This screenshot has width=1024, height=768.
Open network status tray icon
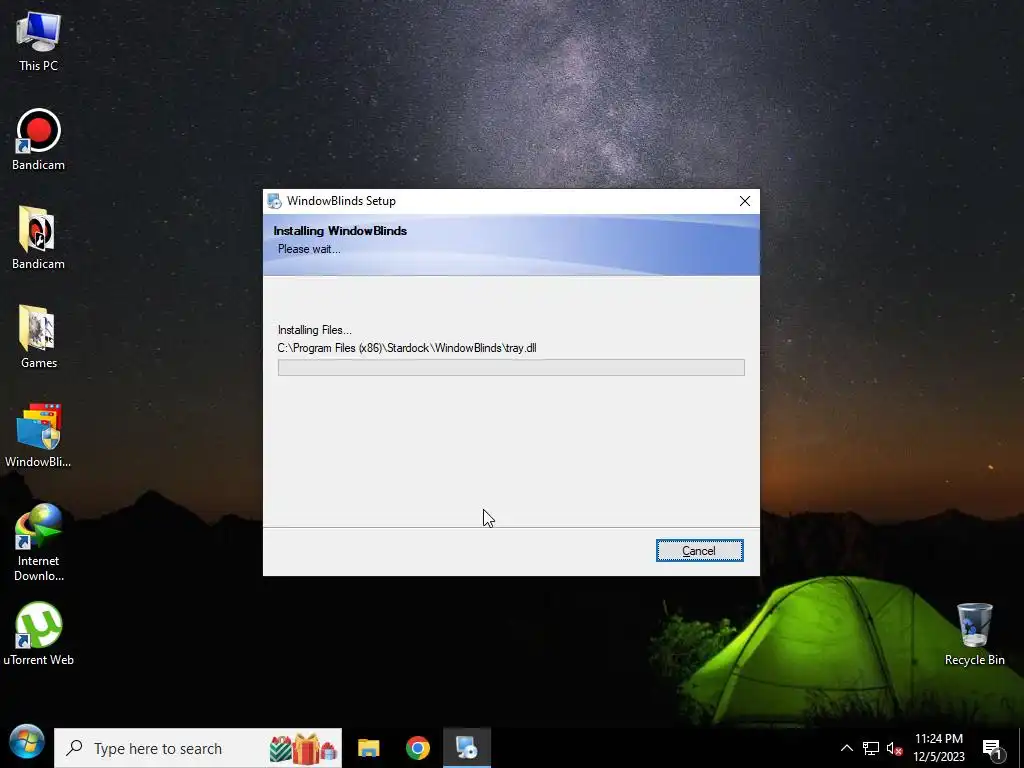(871, 748)
